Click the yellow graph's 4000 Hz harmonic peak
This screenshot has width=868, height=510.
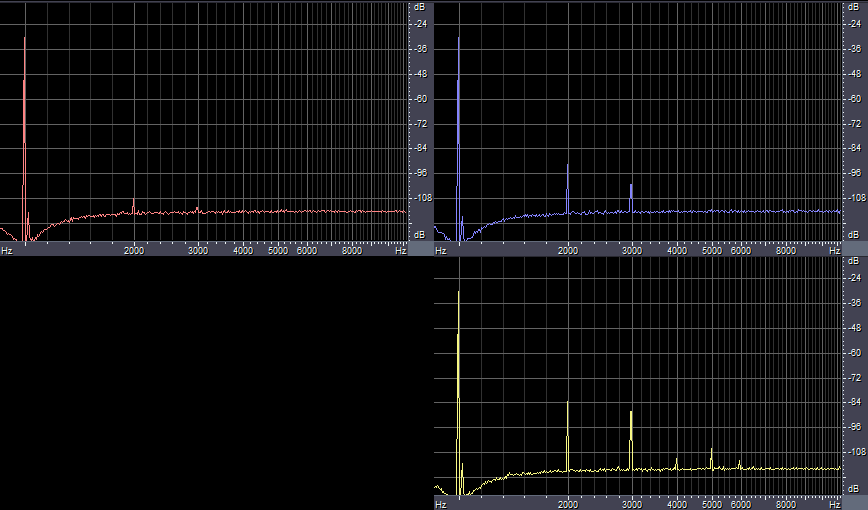(676, 464)
